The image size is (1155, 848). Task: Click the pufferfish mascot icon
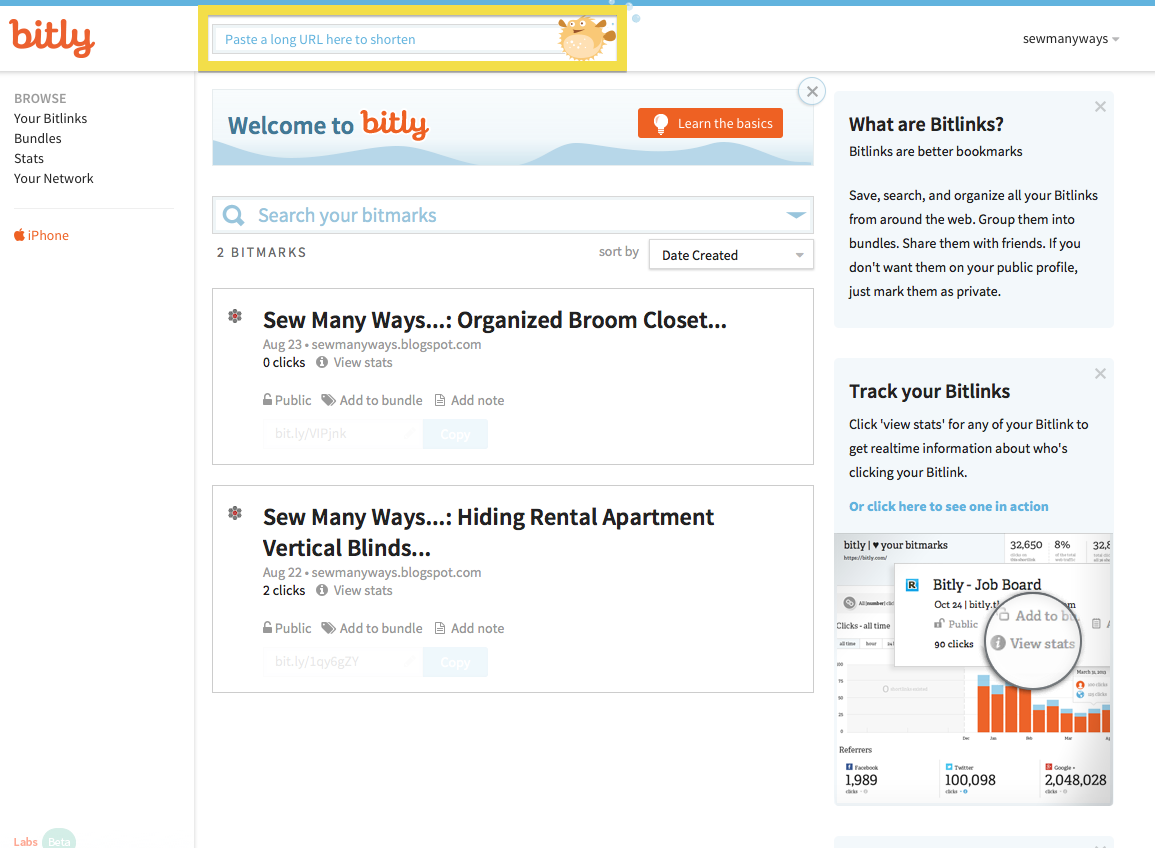point(586,38)
